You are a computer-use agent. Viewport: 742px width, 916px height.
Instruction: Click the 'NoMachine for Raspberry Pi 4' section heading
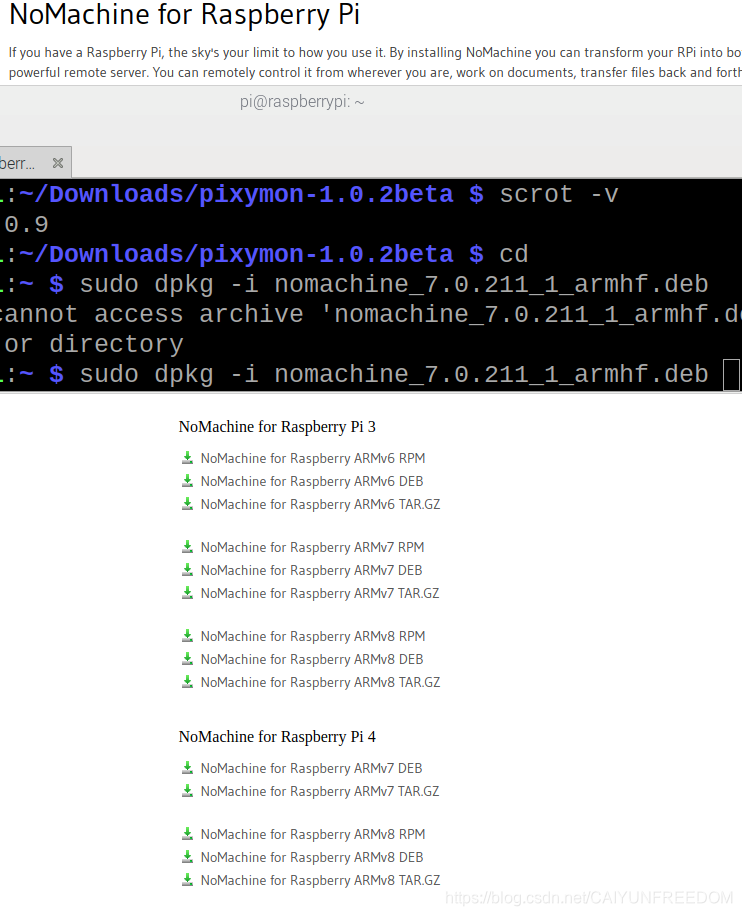coord(277,737)
